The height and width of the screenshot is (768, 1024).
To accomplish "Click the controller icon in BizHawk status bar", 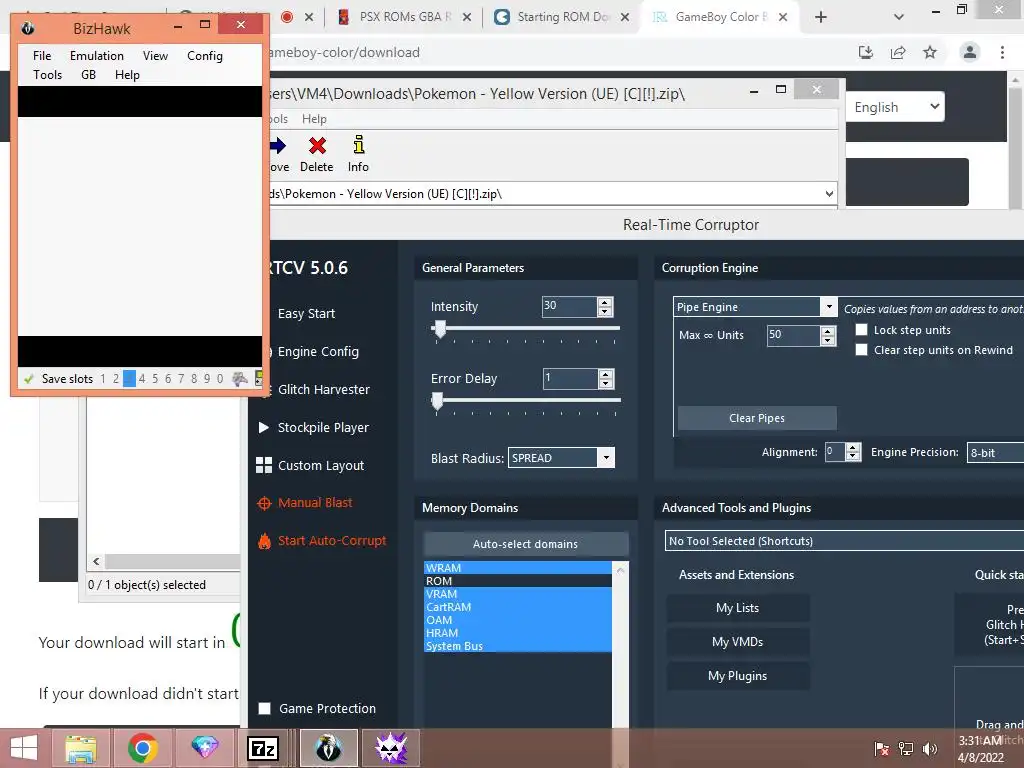I will pos(240,379).
